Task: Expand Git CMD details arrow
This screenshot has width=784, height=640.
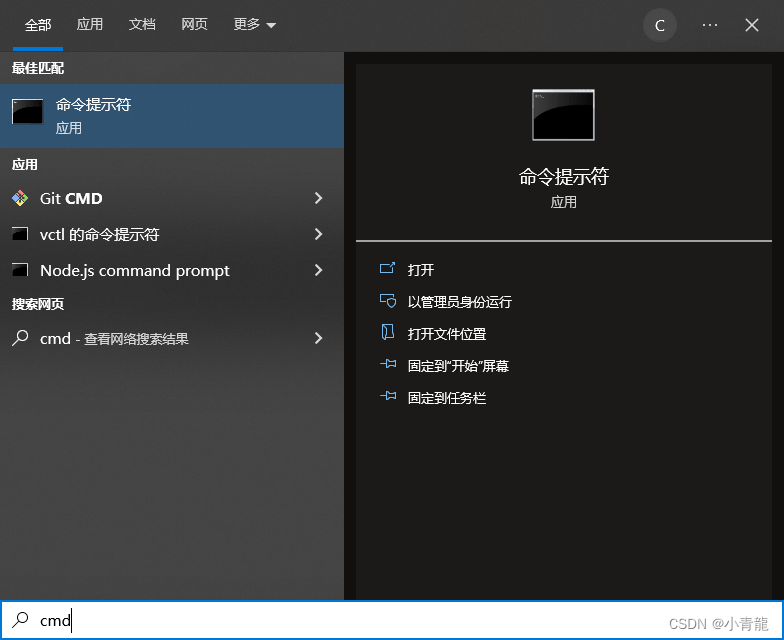Action: pyautogui.click(x=318, y=198)
